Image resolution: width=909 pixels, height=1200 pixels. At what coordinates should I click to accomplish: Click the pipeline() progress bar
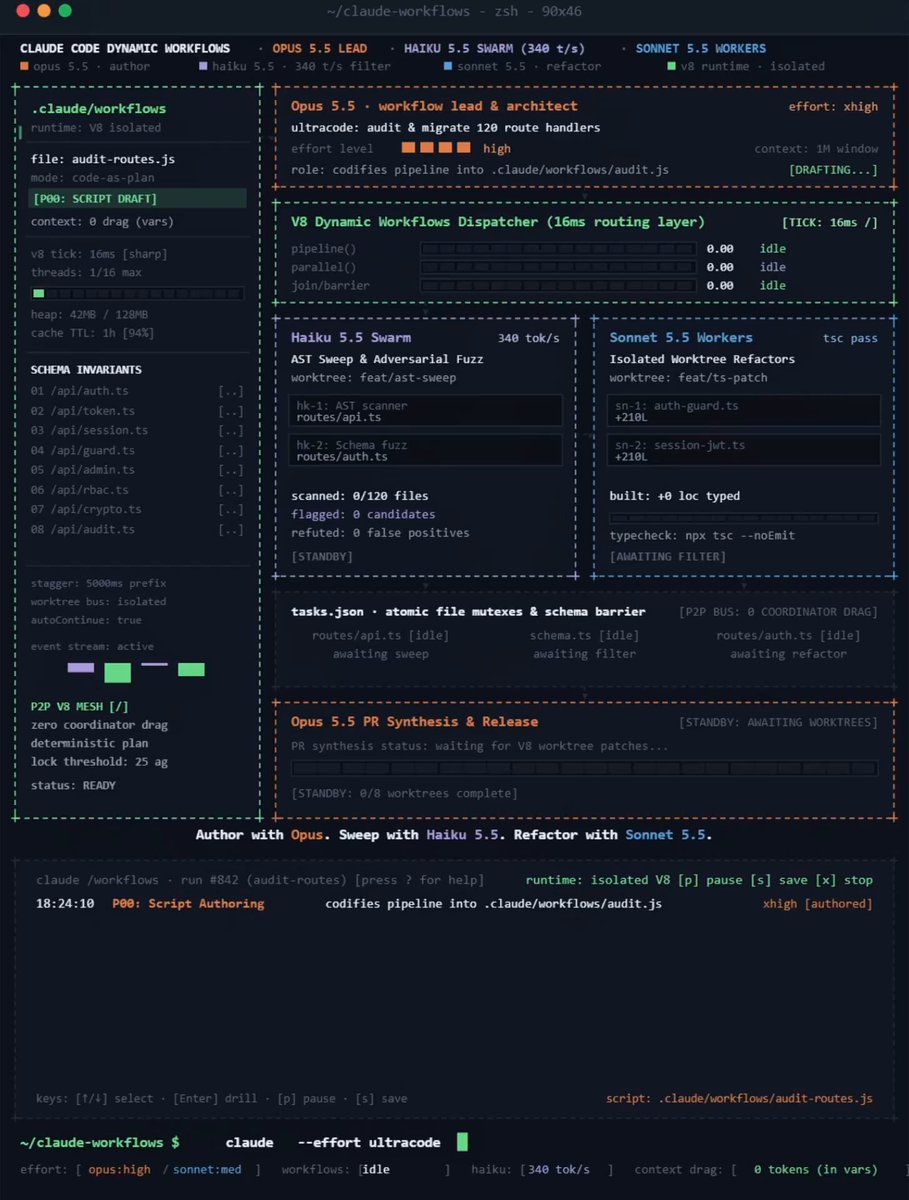pyautogui.click(x=557, y=249)
